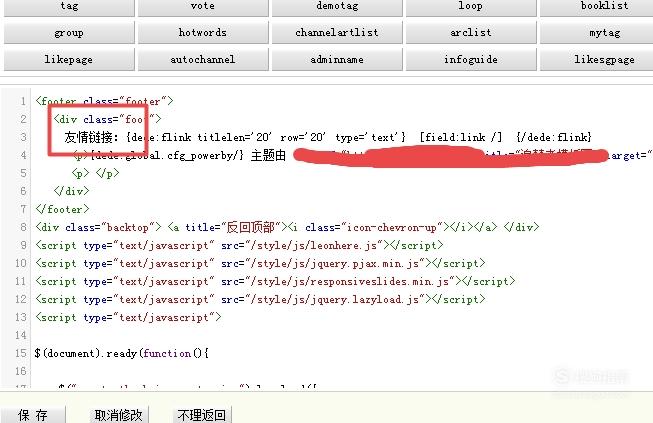Click the hotwords button
Viewport: 653px width, 423px height.
click(x=203, y=32)
